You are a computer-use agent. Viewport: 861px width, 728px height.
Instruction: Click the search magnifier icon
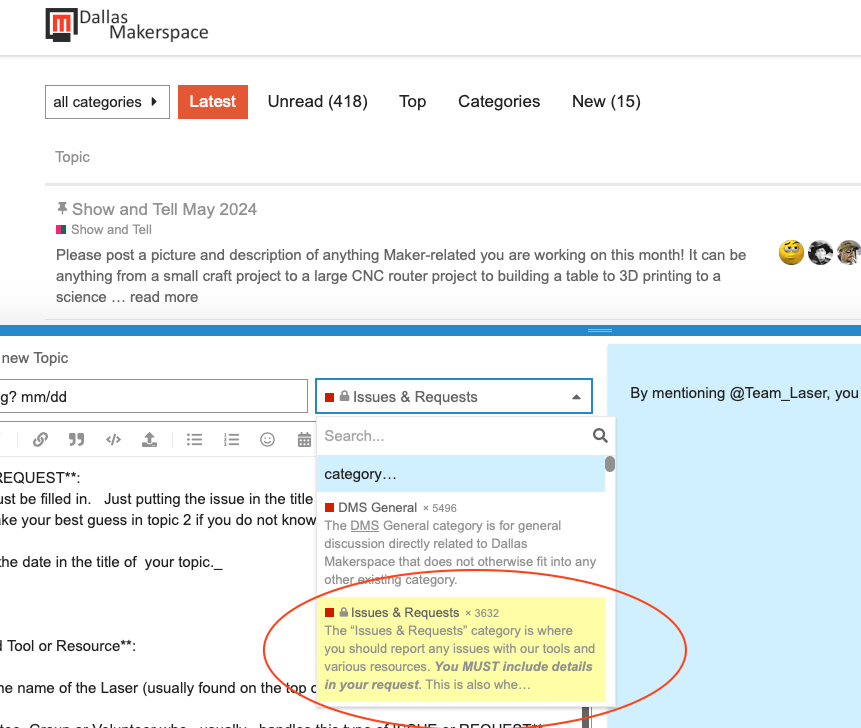600,436
